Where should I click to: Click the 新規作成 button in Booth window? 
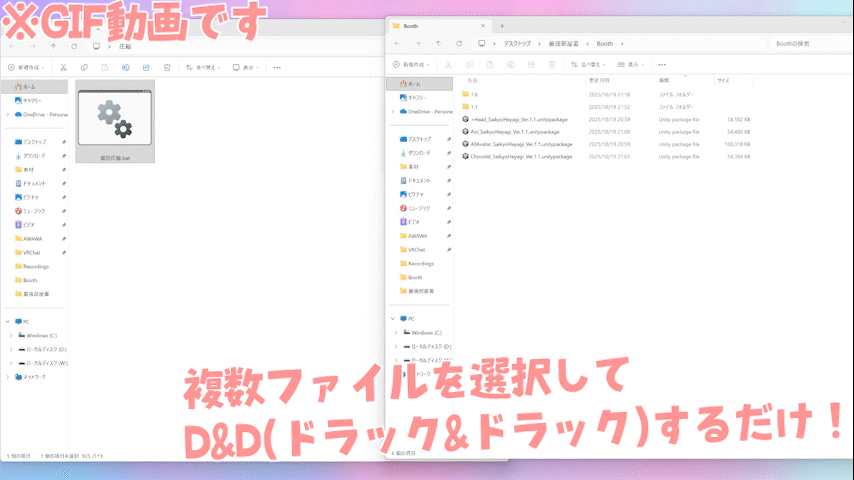click(x=411, y=65)
